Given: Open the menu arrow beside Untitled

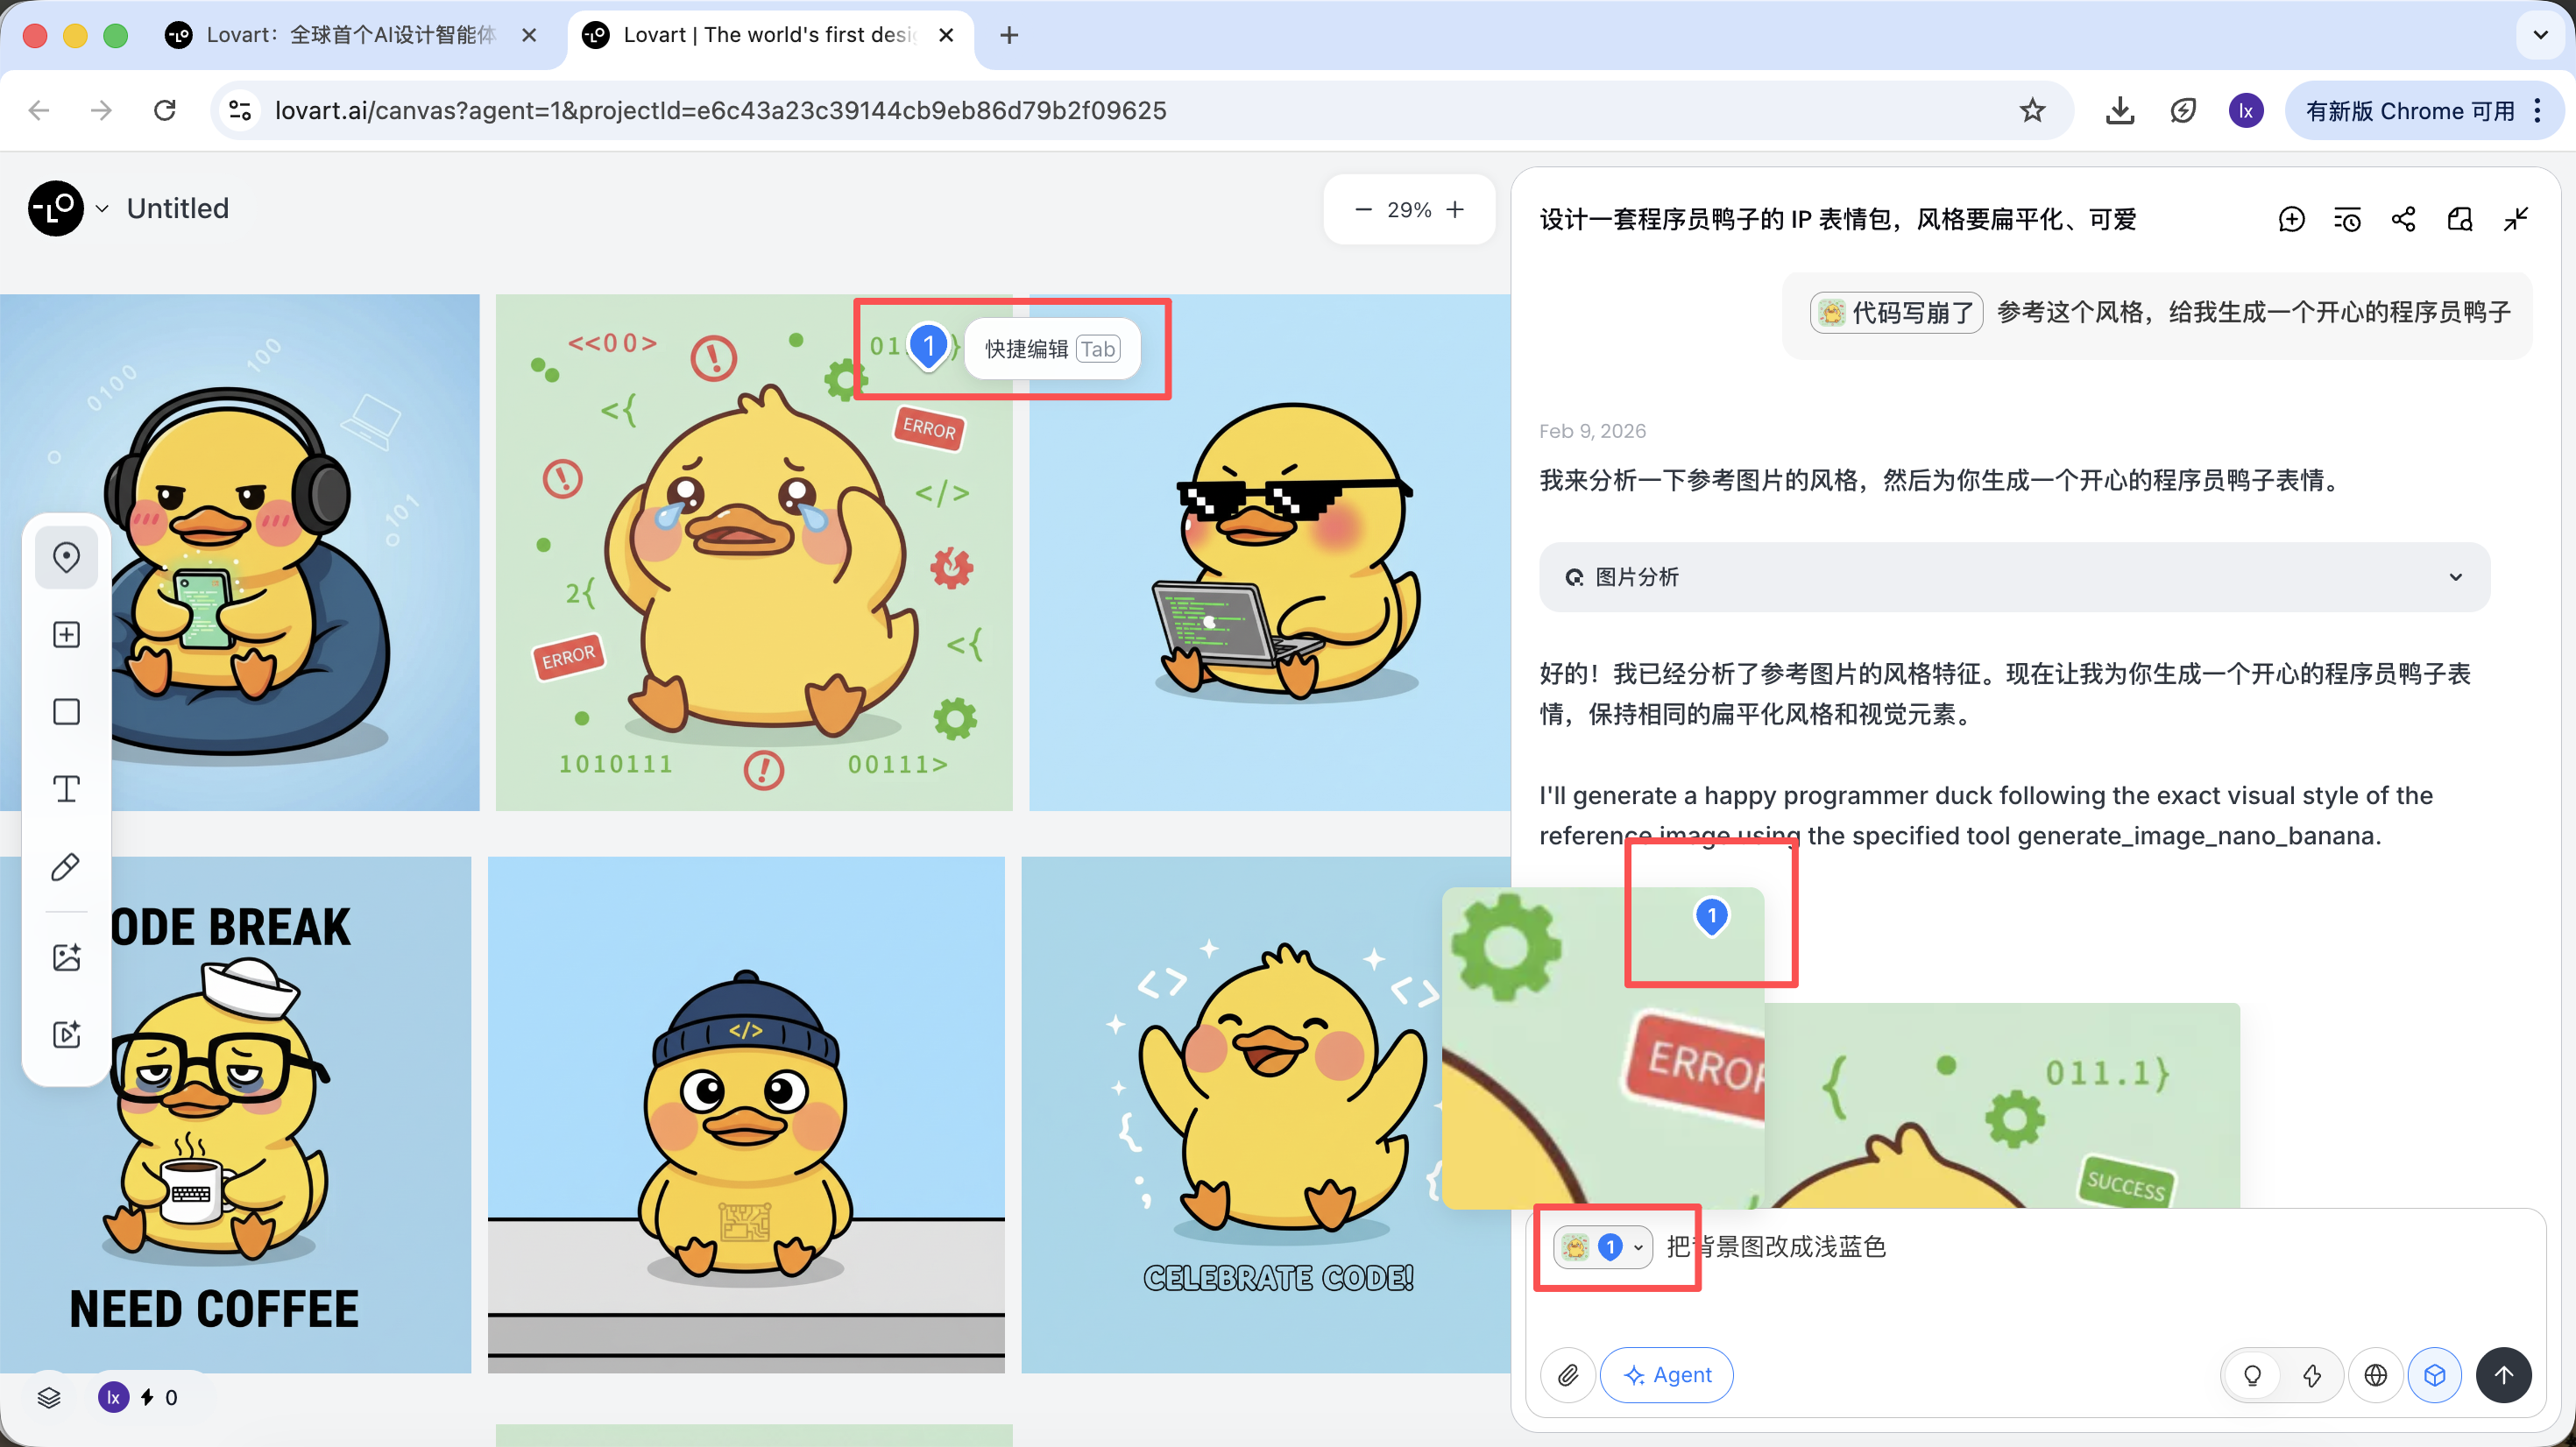Looking at the screenshot, I should coord(102,209).
